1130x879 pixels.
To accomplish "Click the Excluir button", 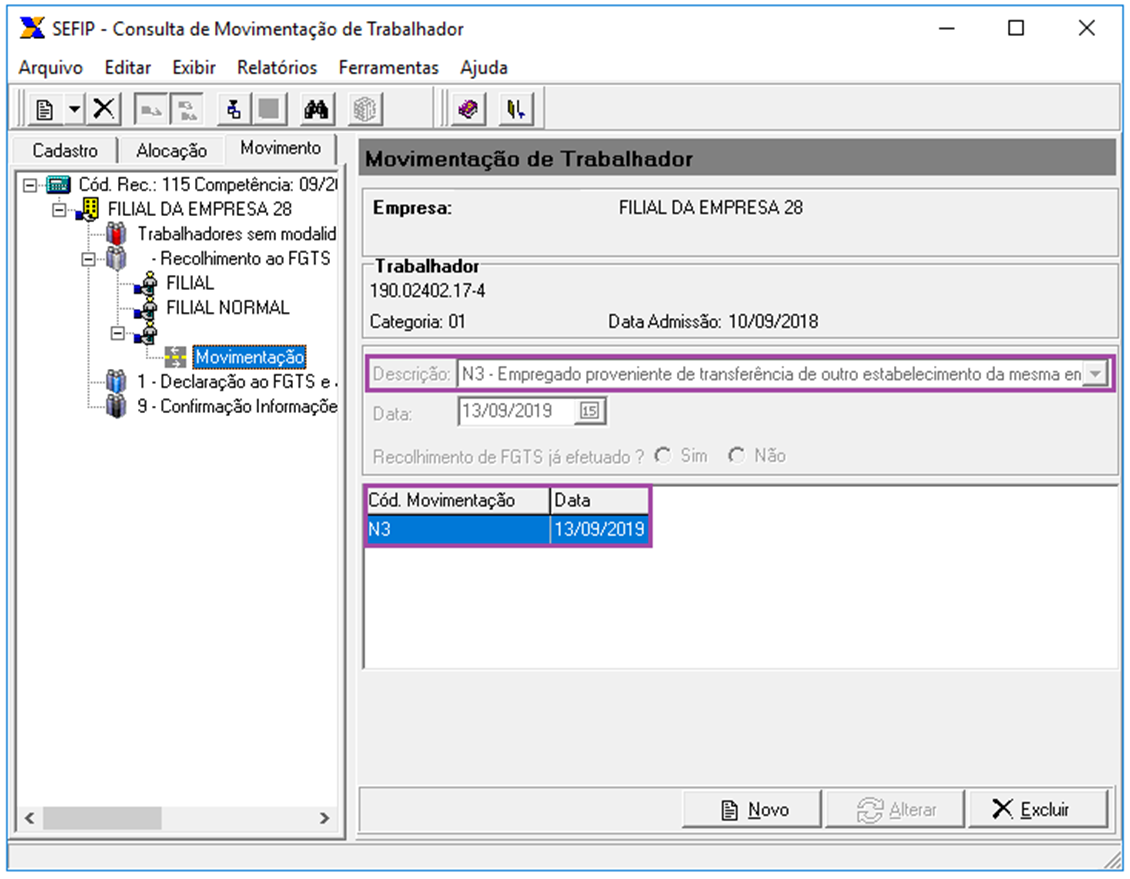I will [1037, 809].
